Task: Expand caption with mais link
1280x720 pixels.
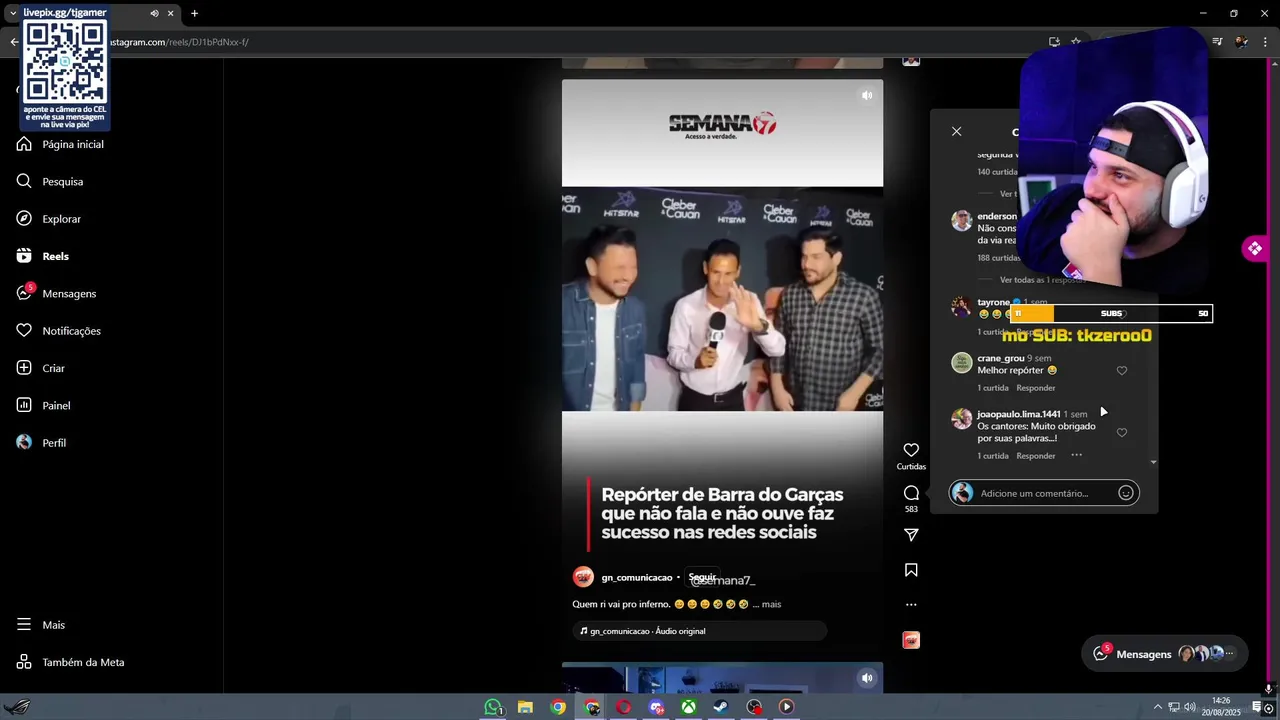Action: [771, 604]
